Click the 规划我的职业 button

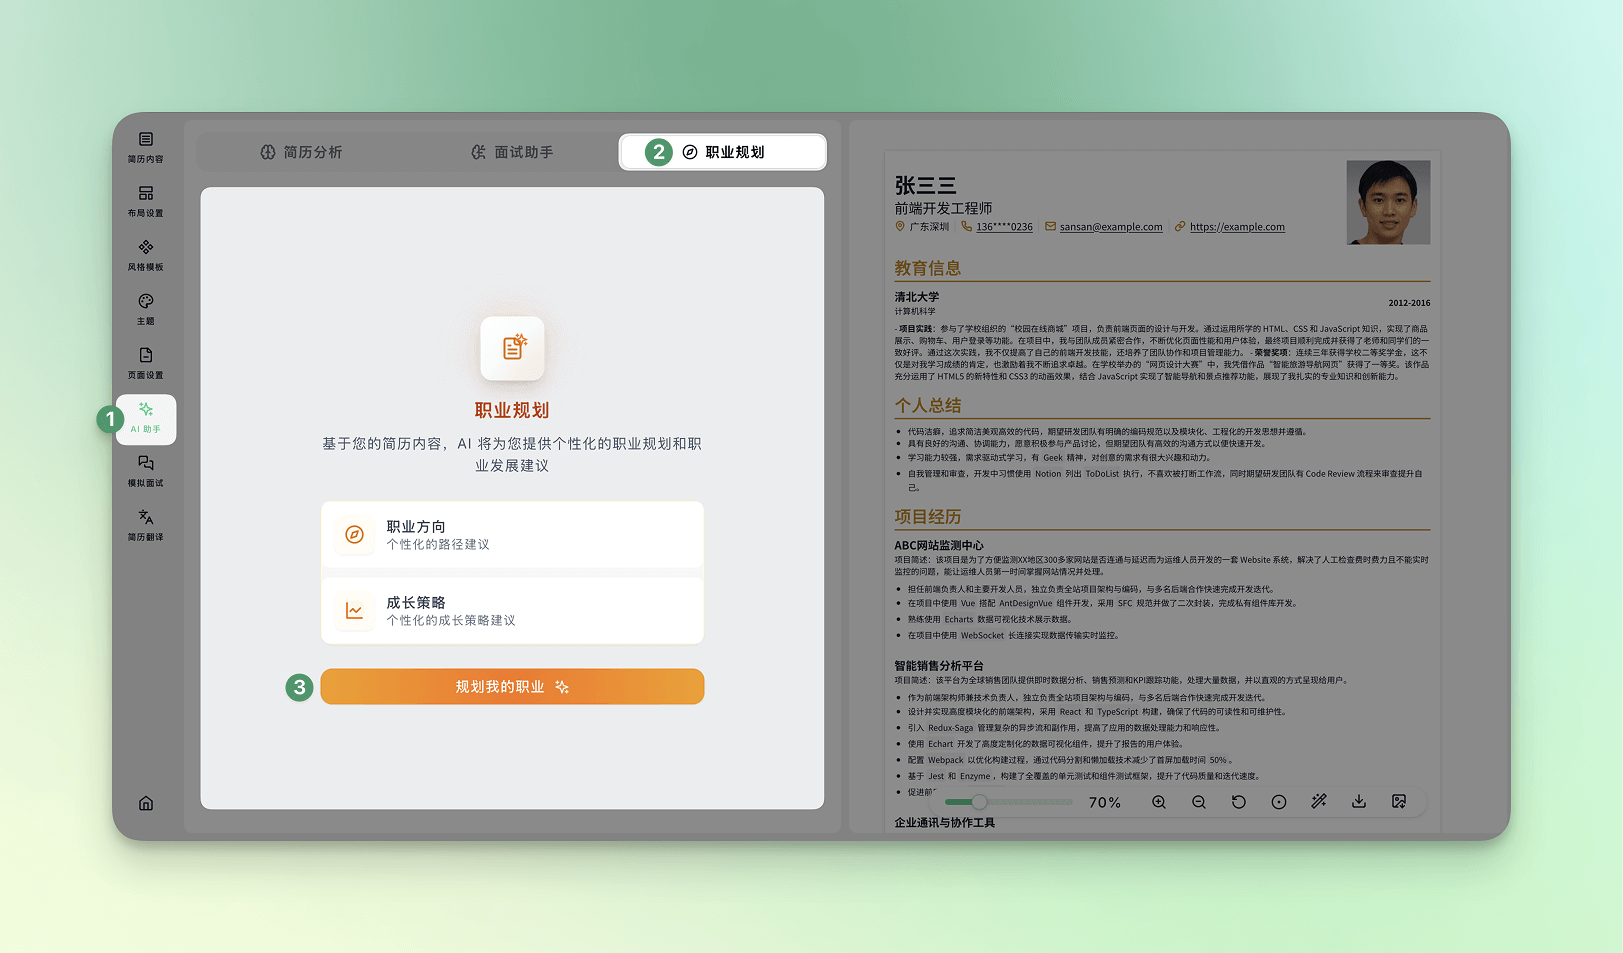point(512,687)
